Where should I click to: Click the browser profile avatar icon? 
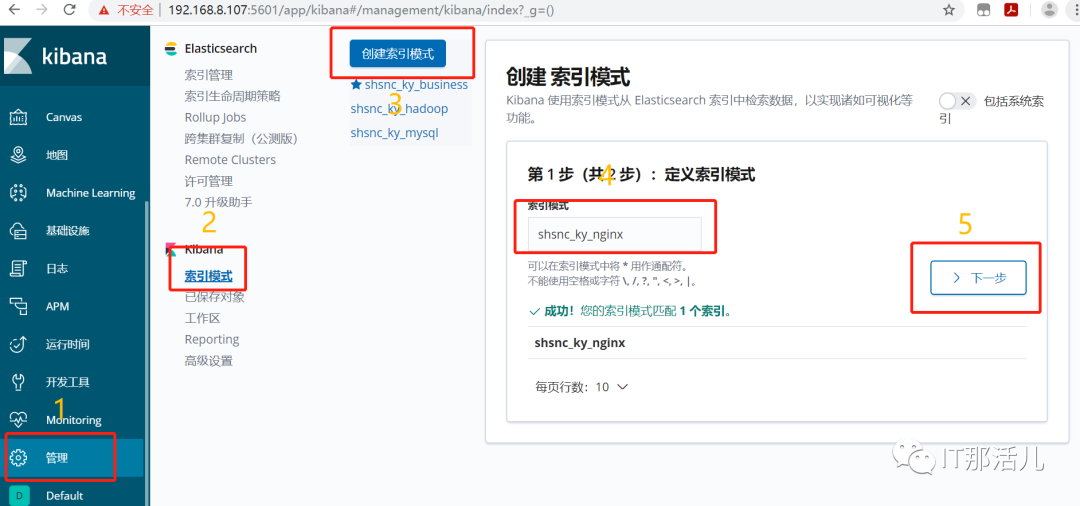[x=1049, y=10]
